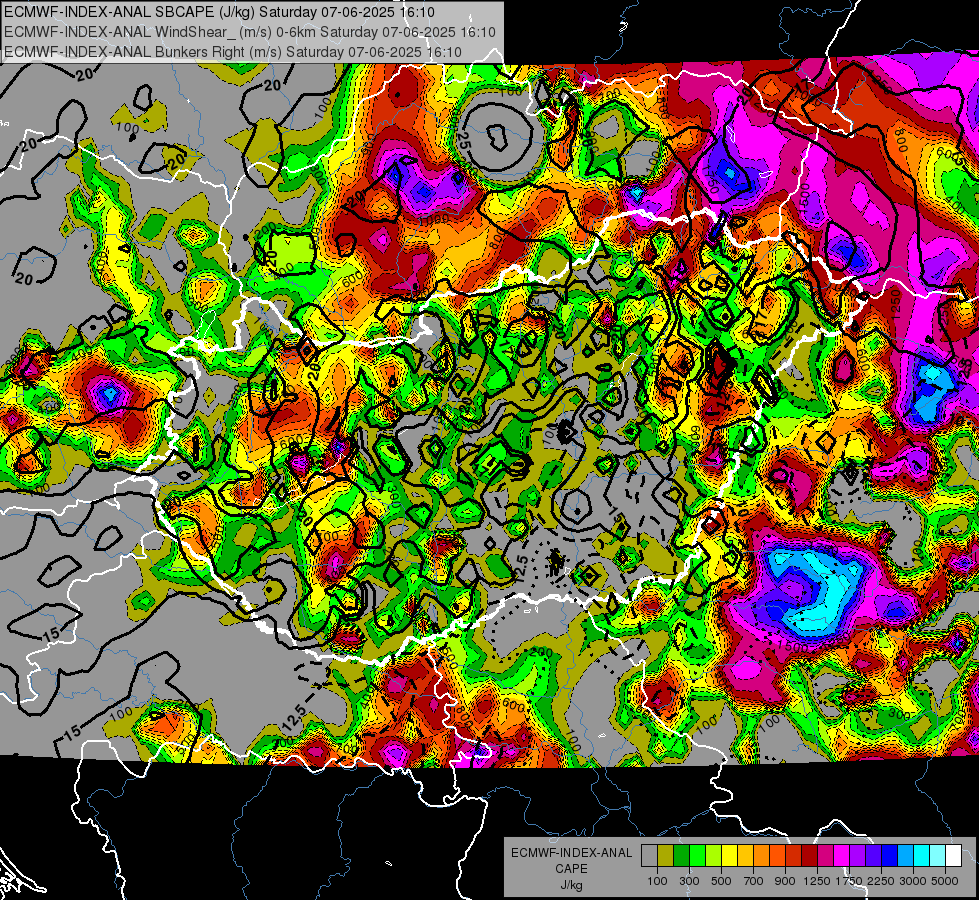Image resolution: width=979 pixels, height=900 pixels.
Task: Click the 1750 legend scale value
Action: [x=849, y=881]
